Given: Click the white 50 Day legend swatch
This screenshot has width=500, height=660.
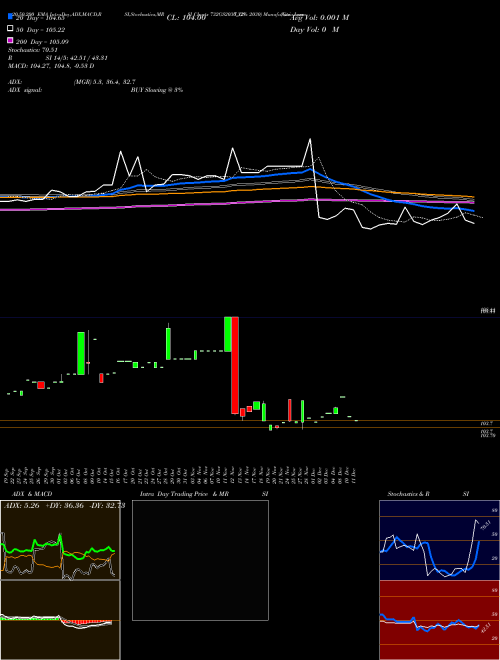Looking at the screenshot, I should pos(10,29).
